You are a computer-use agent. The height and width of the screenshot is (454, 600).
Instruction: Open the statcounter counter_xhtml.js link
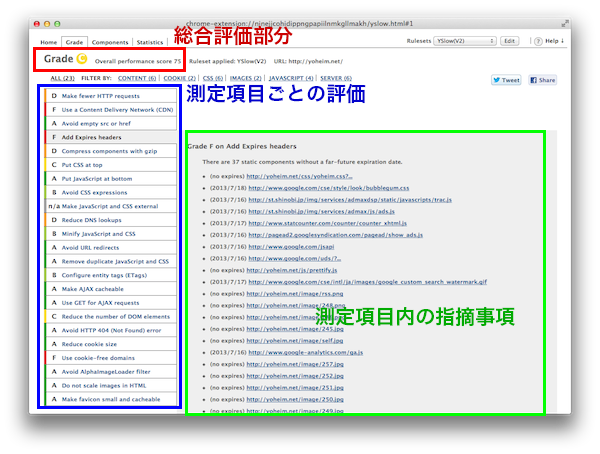[328, 223]
